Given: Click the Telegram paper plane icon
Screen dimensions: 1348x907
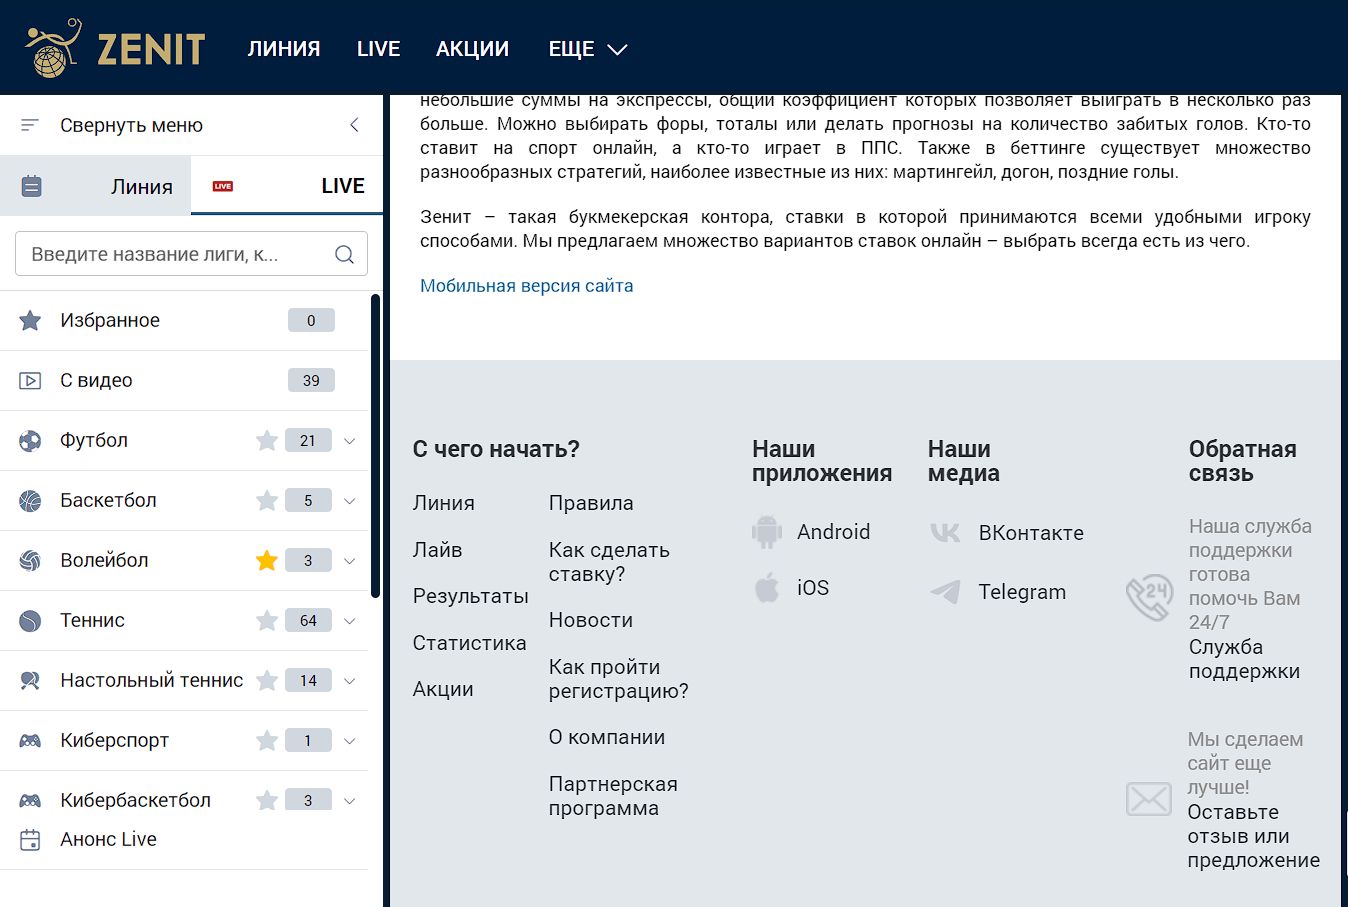Looking at the screenshot, I should [x=945, y=592].
